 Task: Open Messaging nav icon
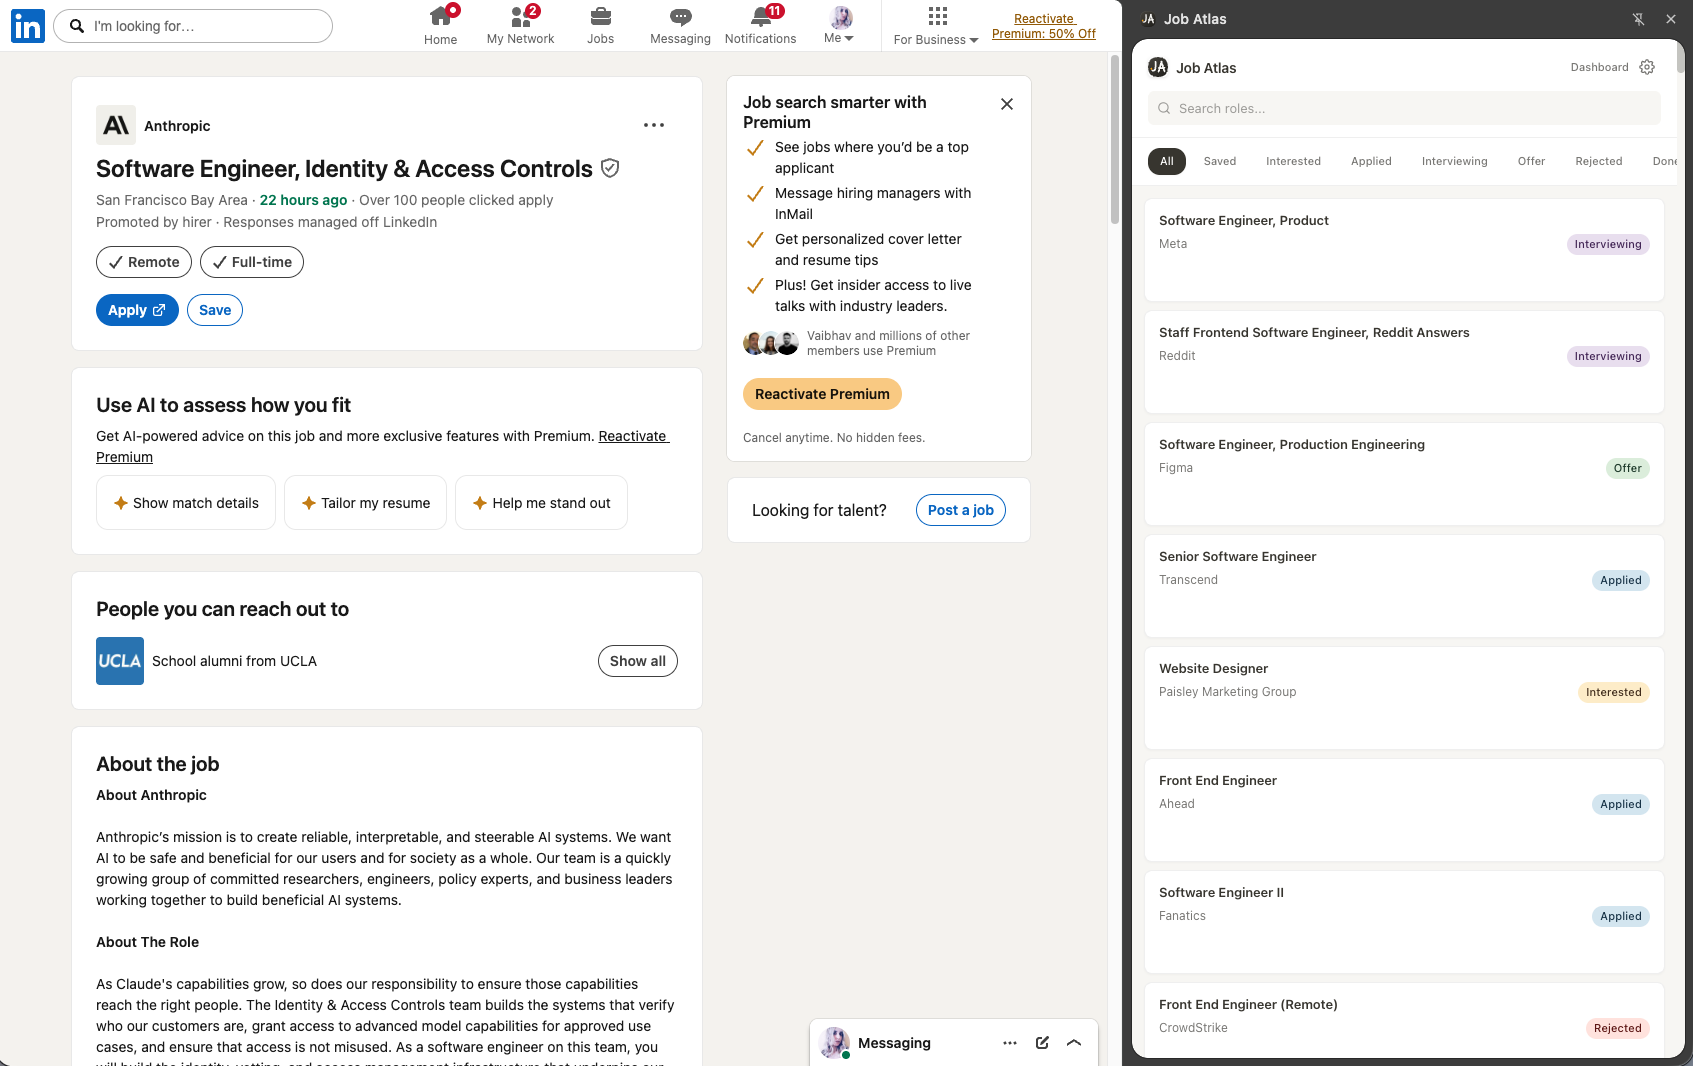680,16
